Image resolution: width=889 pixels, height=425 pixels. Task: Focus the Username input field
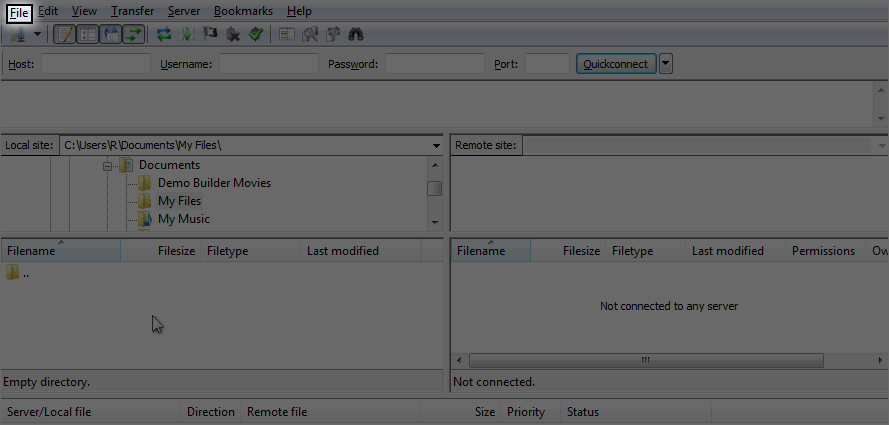(269, 64)
